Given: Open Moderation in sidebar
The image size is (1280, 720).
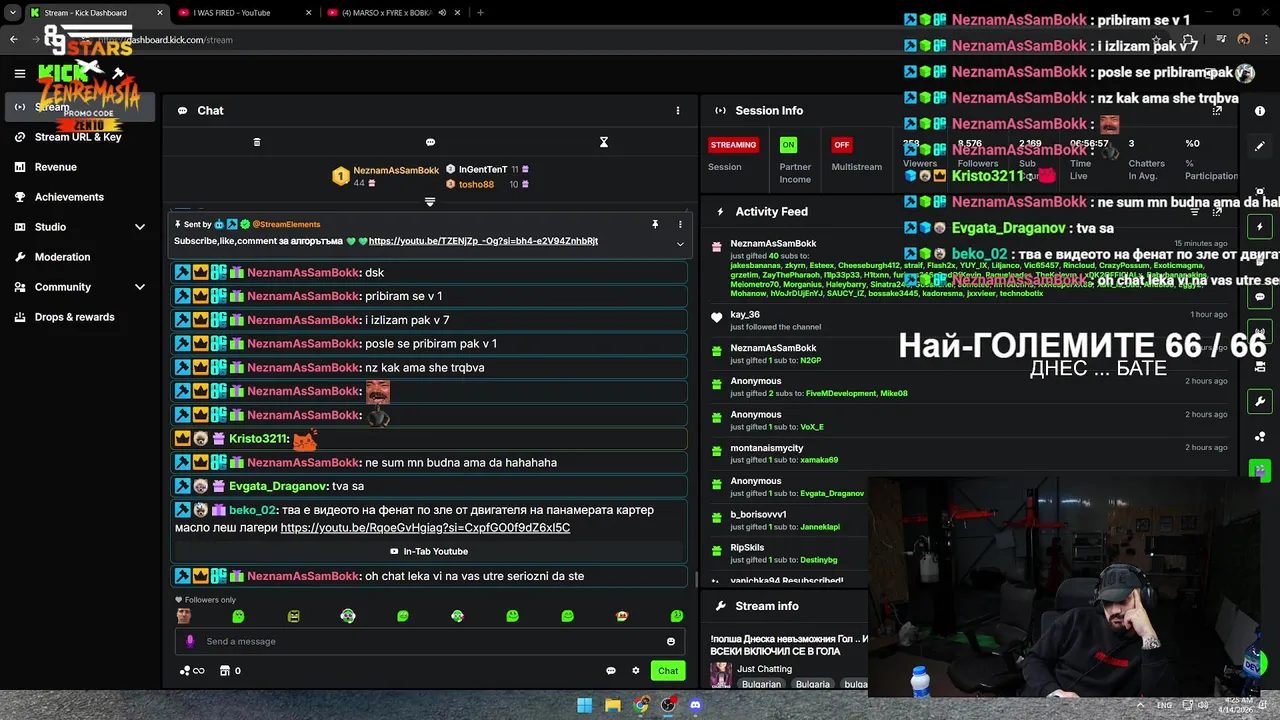Looking at the screenshot, I should click(x=80, y=257).
